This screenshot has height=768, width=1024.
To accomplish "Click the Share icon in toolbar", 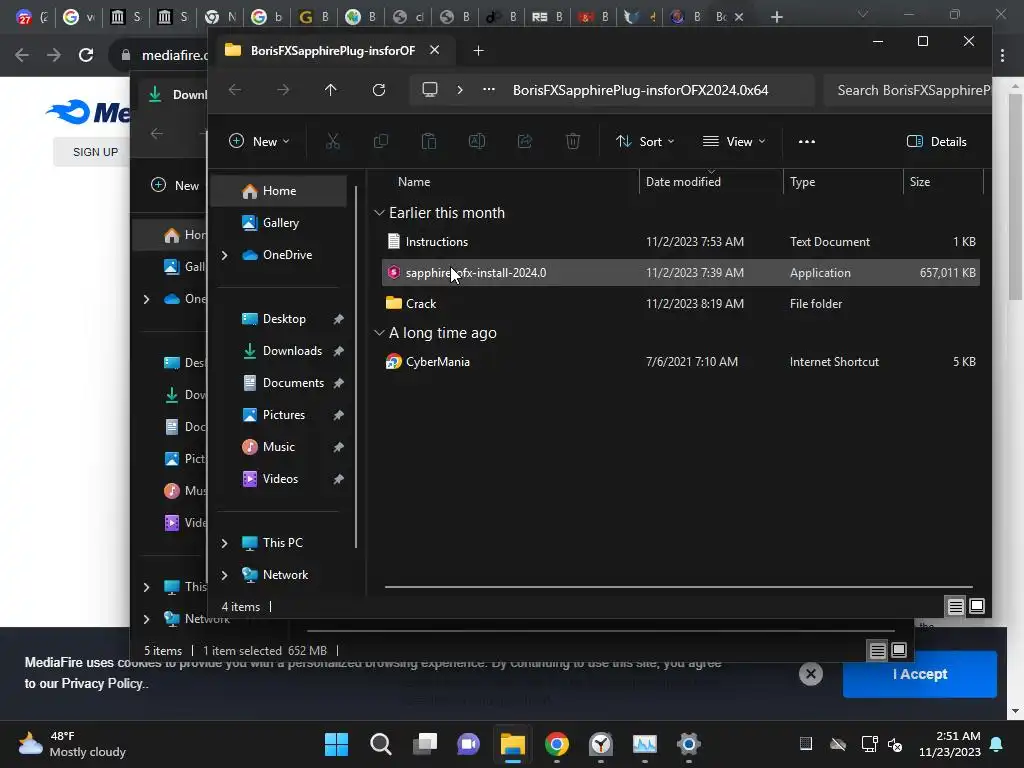I will 524,141.
